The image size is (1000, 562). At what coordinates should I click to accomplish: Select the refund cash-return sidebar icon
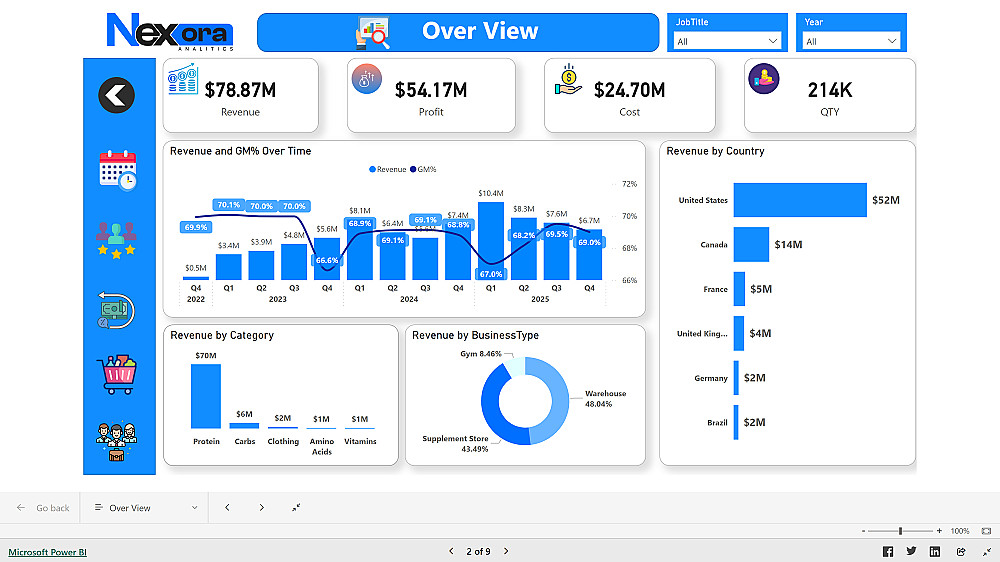[116, 311]
